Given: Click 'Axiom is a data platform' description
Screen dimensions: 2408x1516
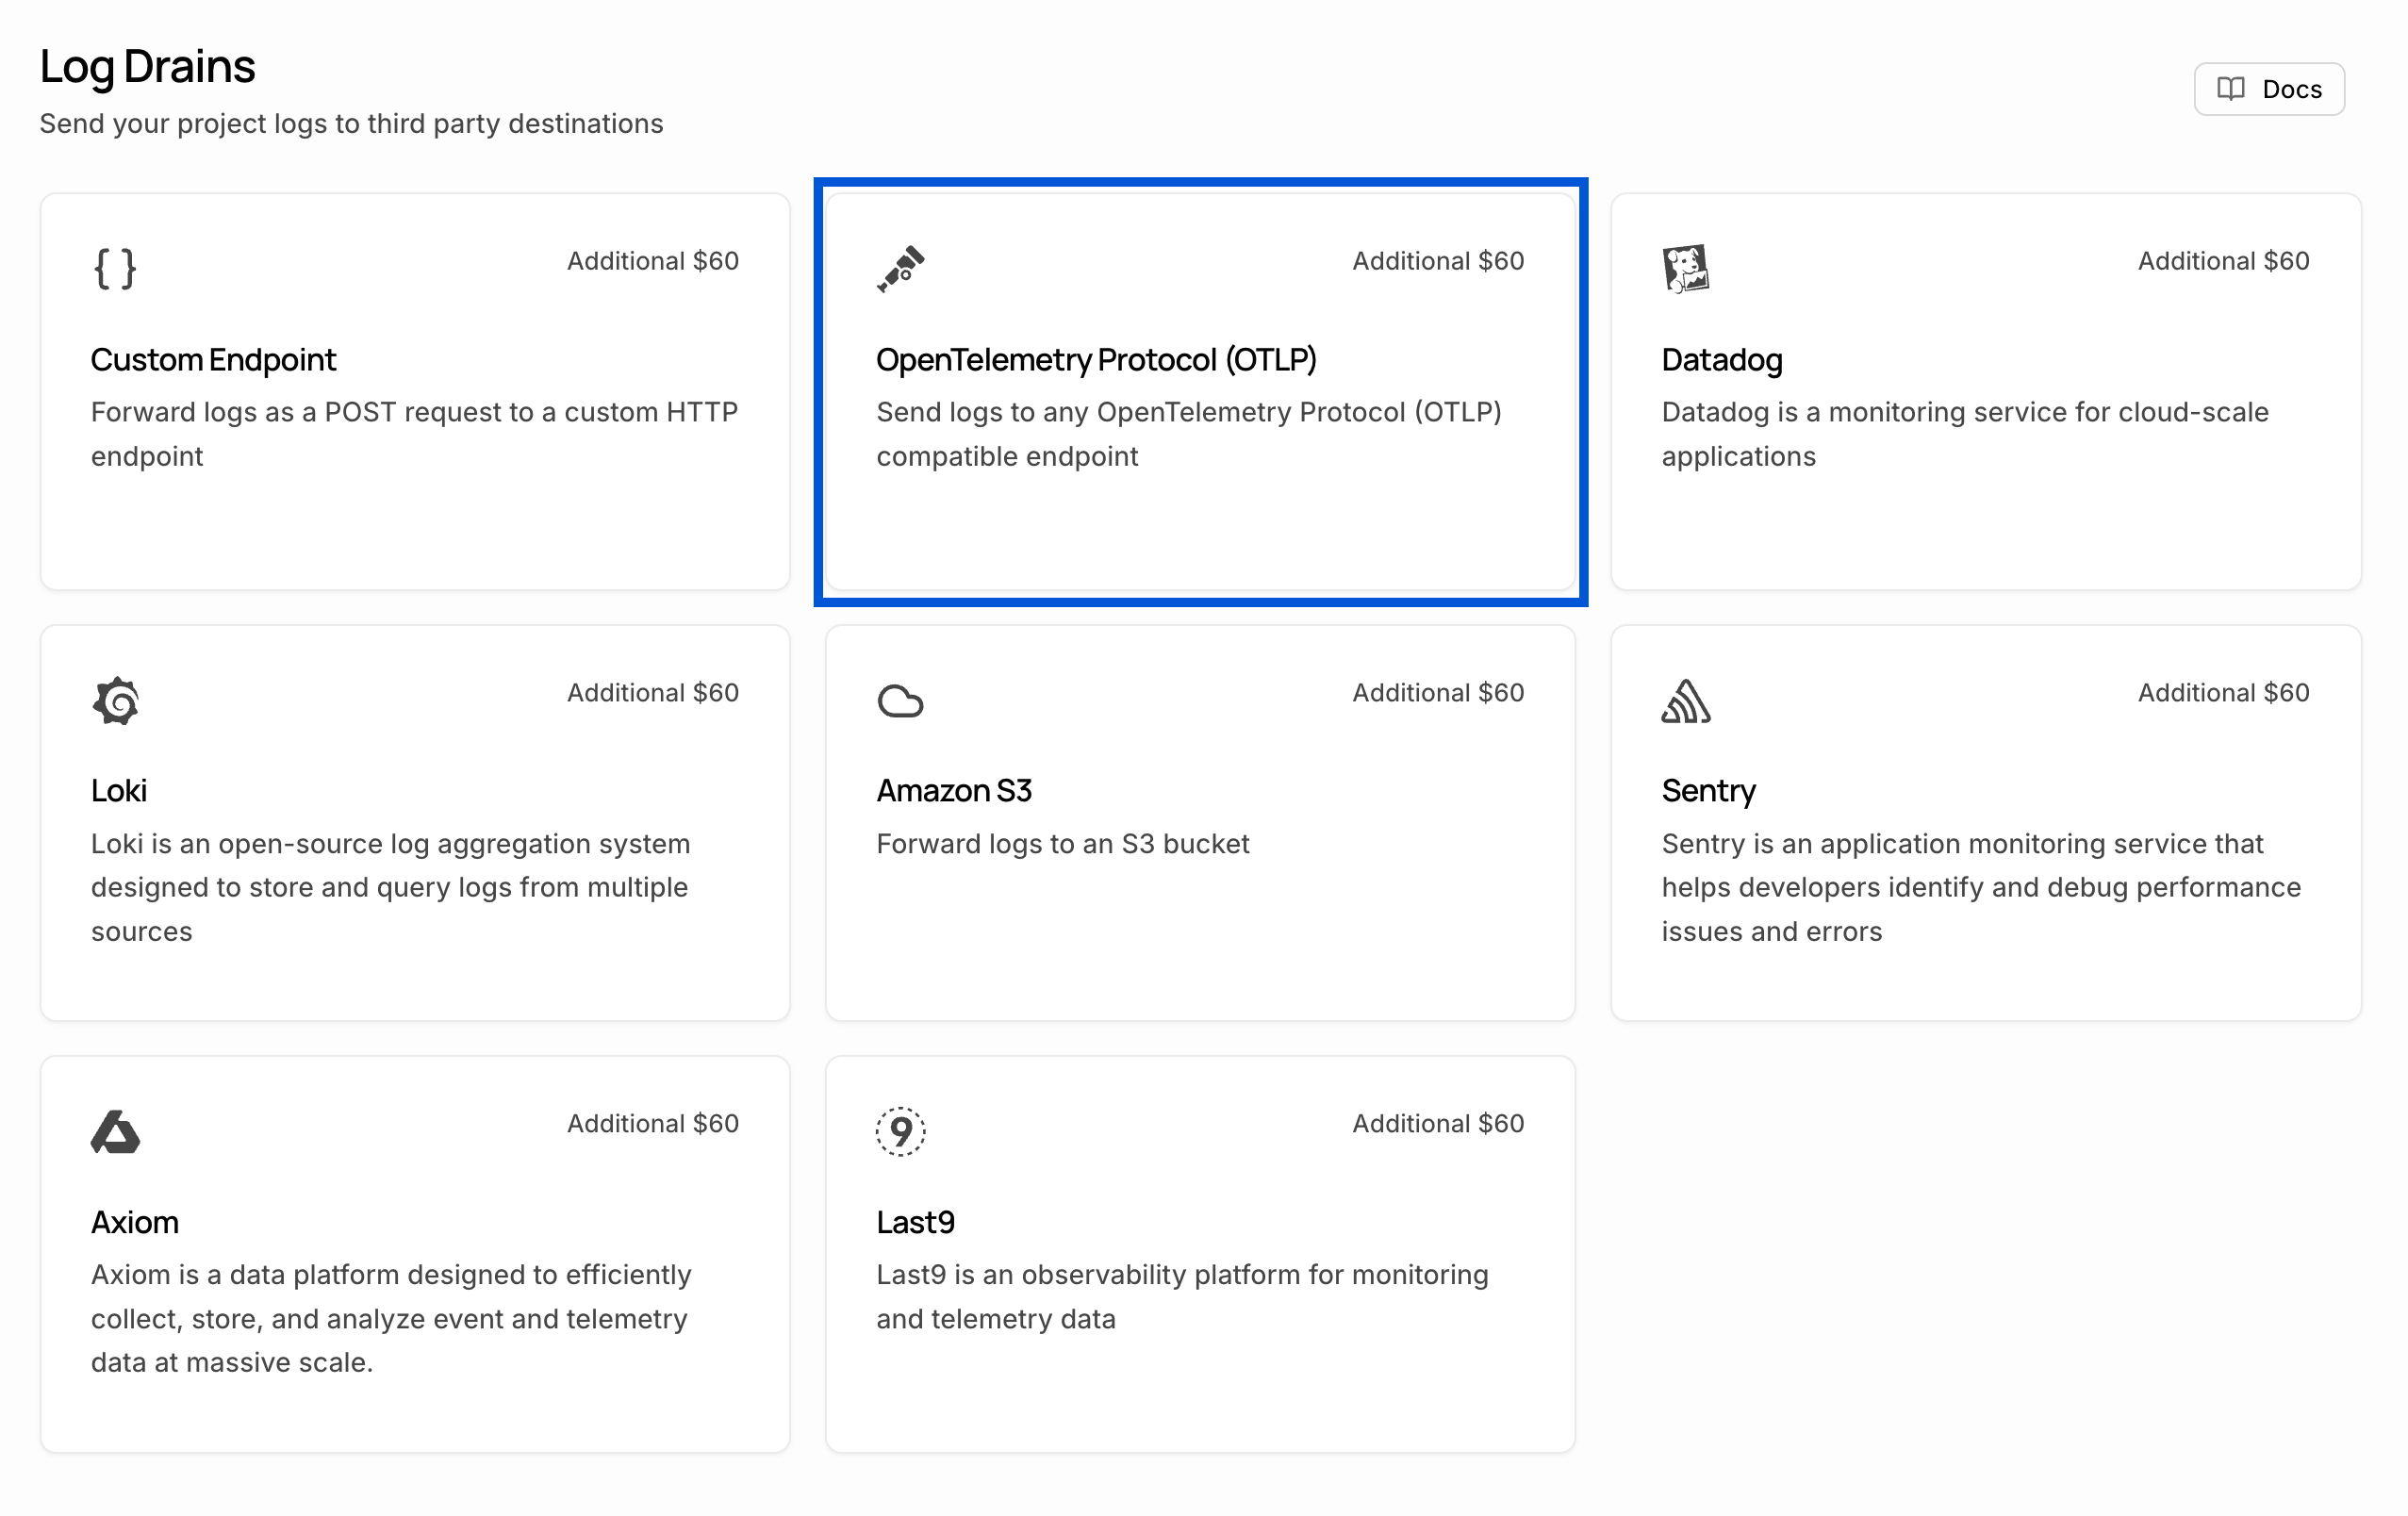Looking at the screenshot, I should [x=392, y=1319].
